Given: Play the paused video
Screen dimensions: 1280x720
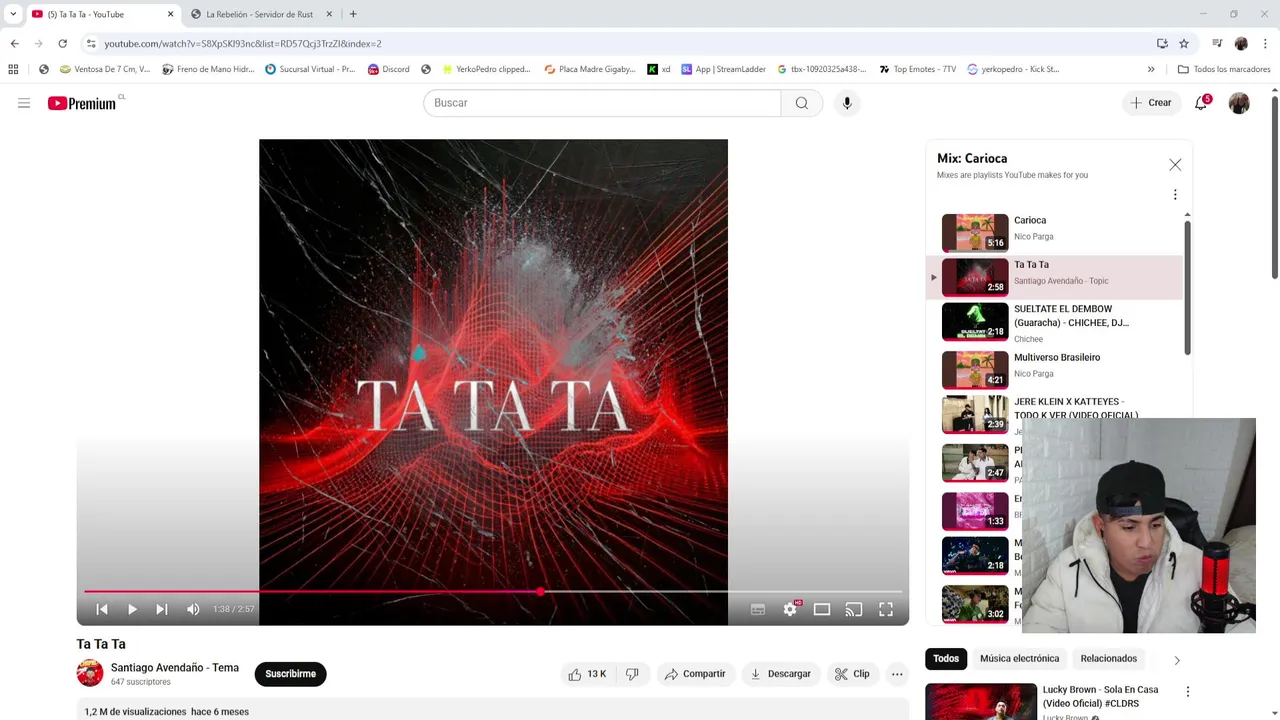Looking at the screenshot, I should click(x=132, y=609).
